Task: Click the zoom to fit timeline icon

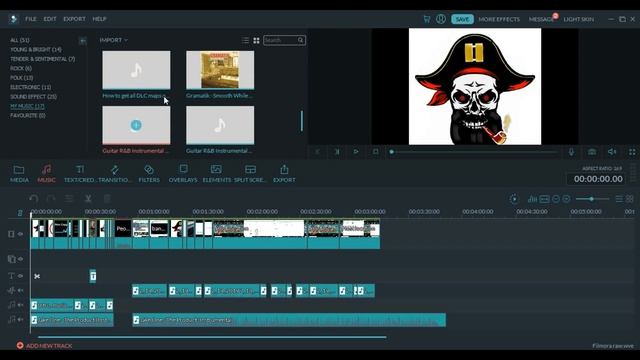Action: [x=544, y=199]
